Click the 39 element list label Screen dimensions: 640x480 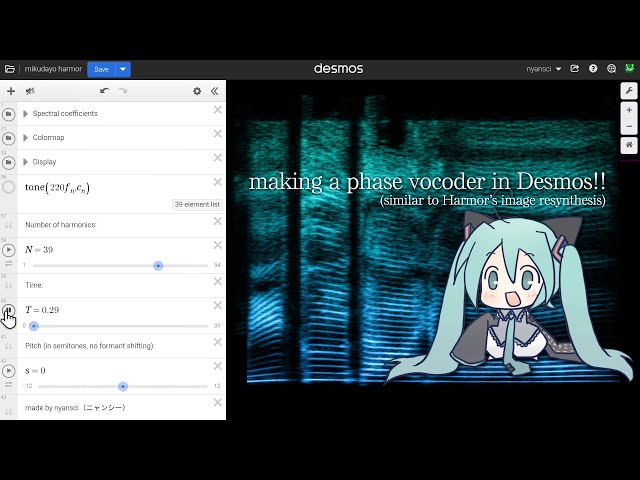[x=197, y=204]
